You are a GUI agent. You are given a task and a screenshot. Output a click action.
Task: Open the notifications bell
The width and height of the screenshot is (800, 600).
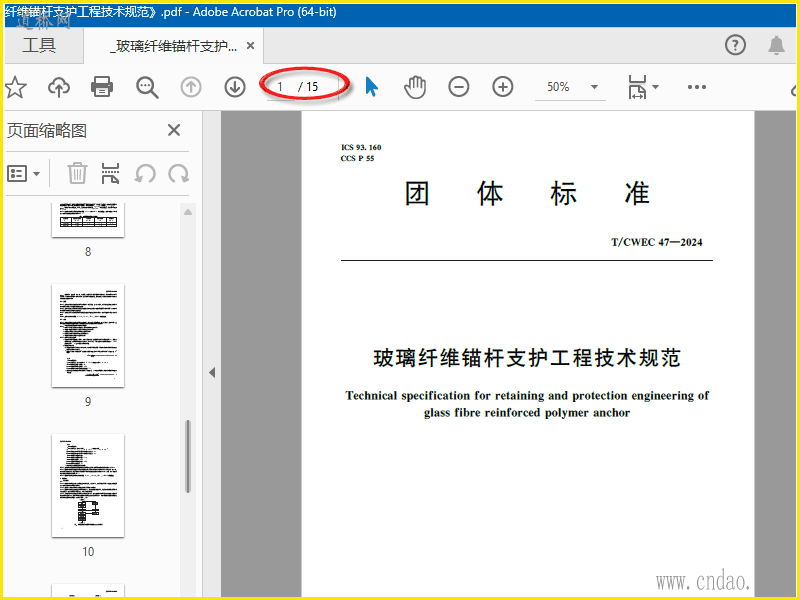coord(777,45)
